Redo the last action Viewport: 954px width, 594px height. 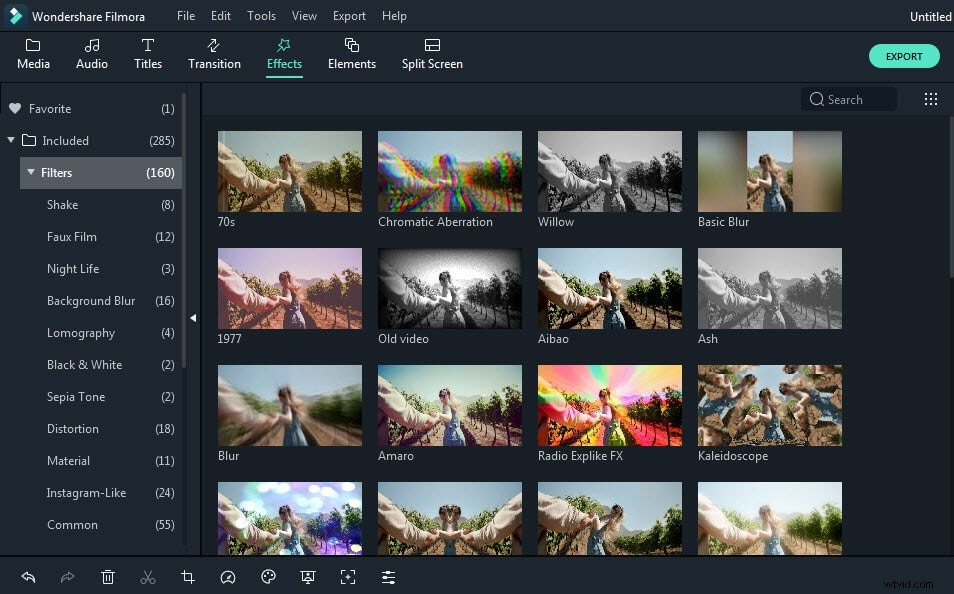pos(68,577)
